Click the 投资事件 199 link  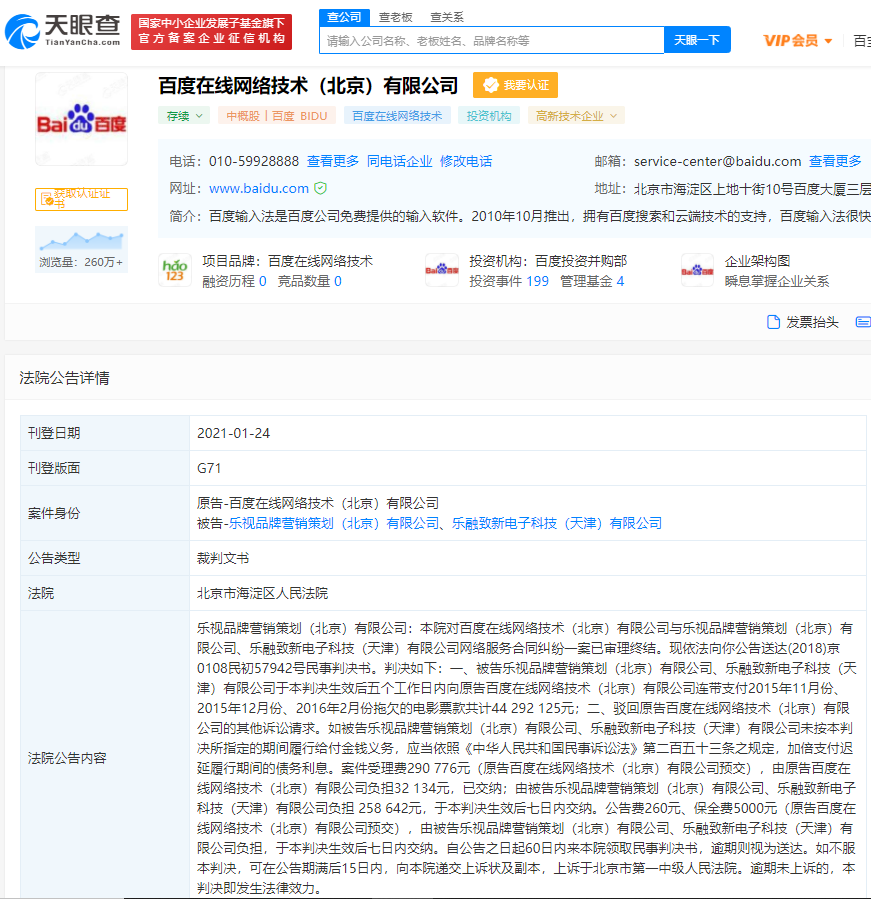coord(509,282)
